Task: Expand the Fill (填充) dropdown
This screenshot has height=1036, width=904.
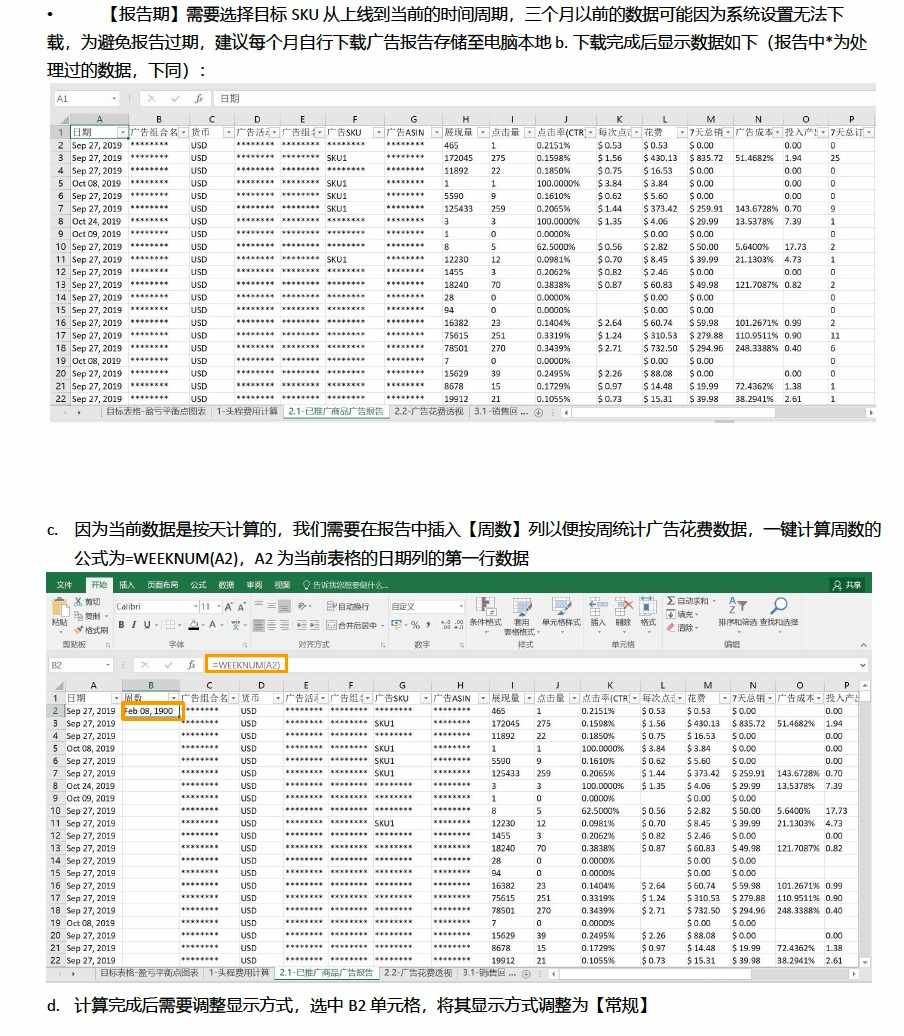Action: point(699,614)
